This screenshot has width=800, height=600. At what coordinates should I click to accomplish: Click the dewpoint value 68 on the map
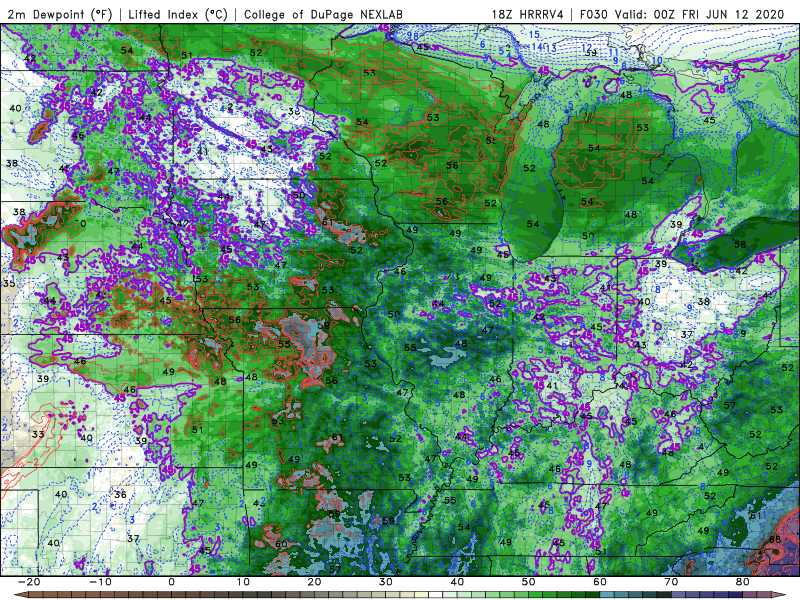pyautogui.click(x=775, y=539)
